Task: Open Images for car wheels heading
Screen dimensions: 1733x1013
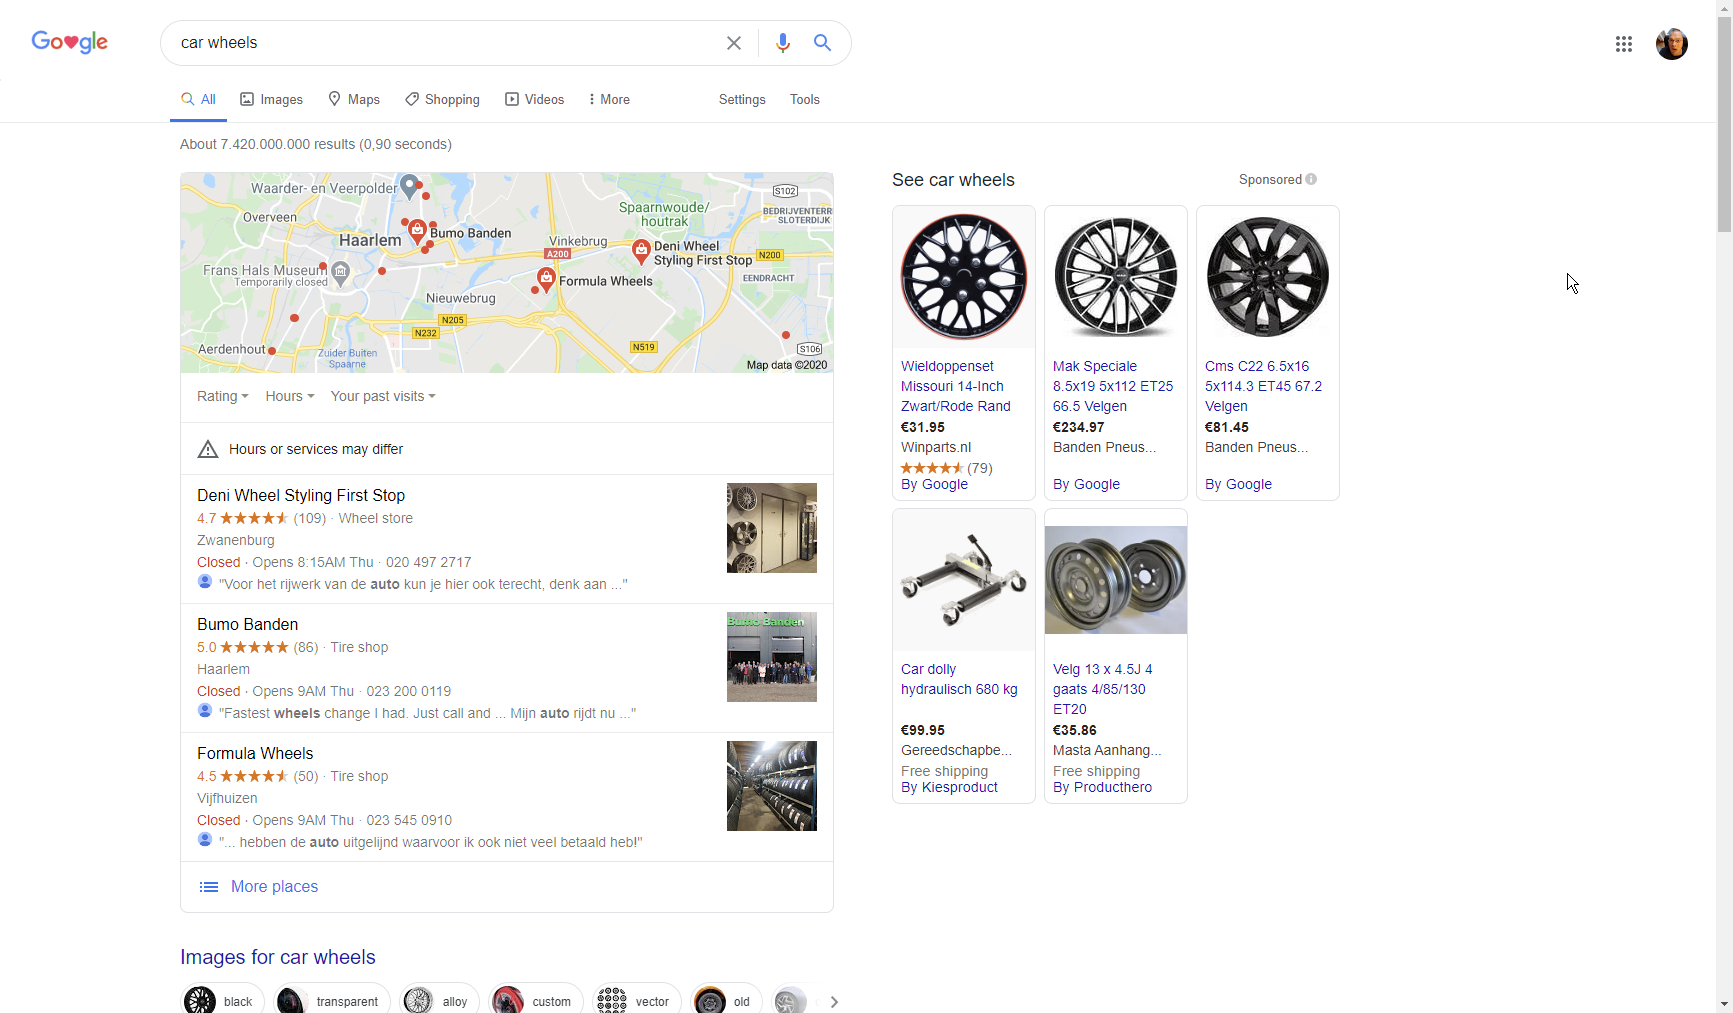Action: 278,958
